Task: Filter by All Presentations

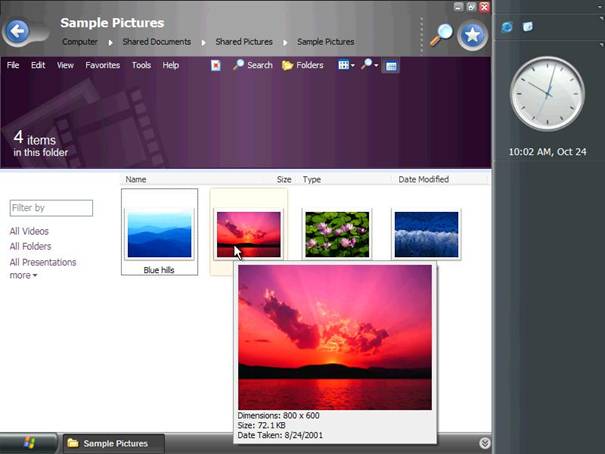Action: click(x=43, y=262)
